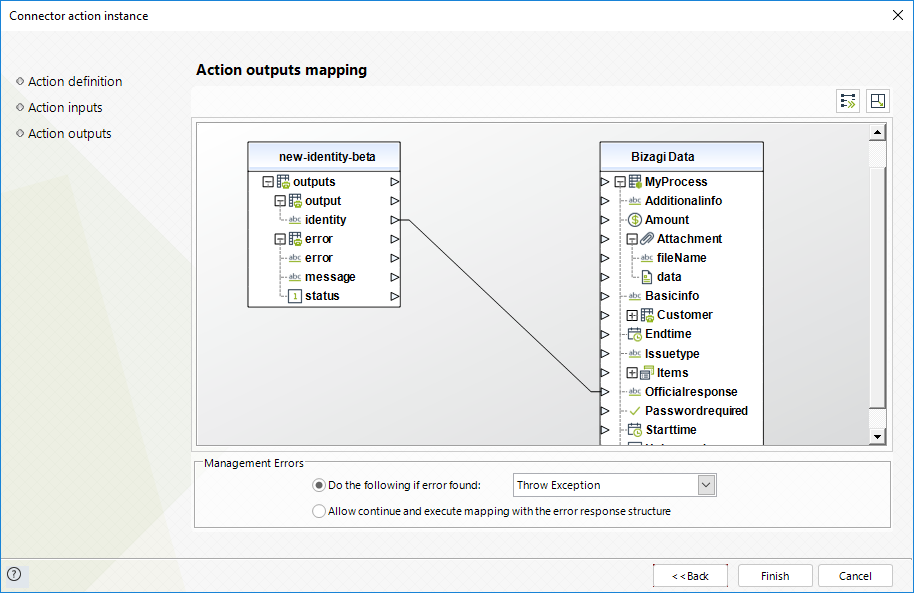Select the message row

tap(330, 277)
